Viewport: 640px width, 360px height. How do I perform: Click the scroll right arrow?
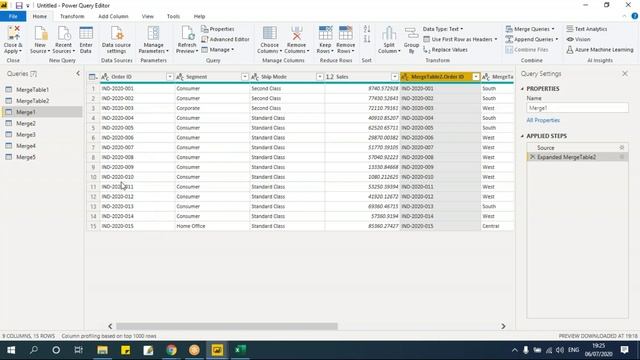tap(503, 326)
